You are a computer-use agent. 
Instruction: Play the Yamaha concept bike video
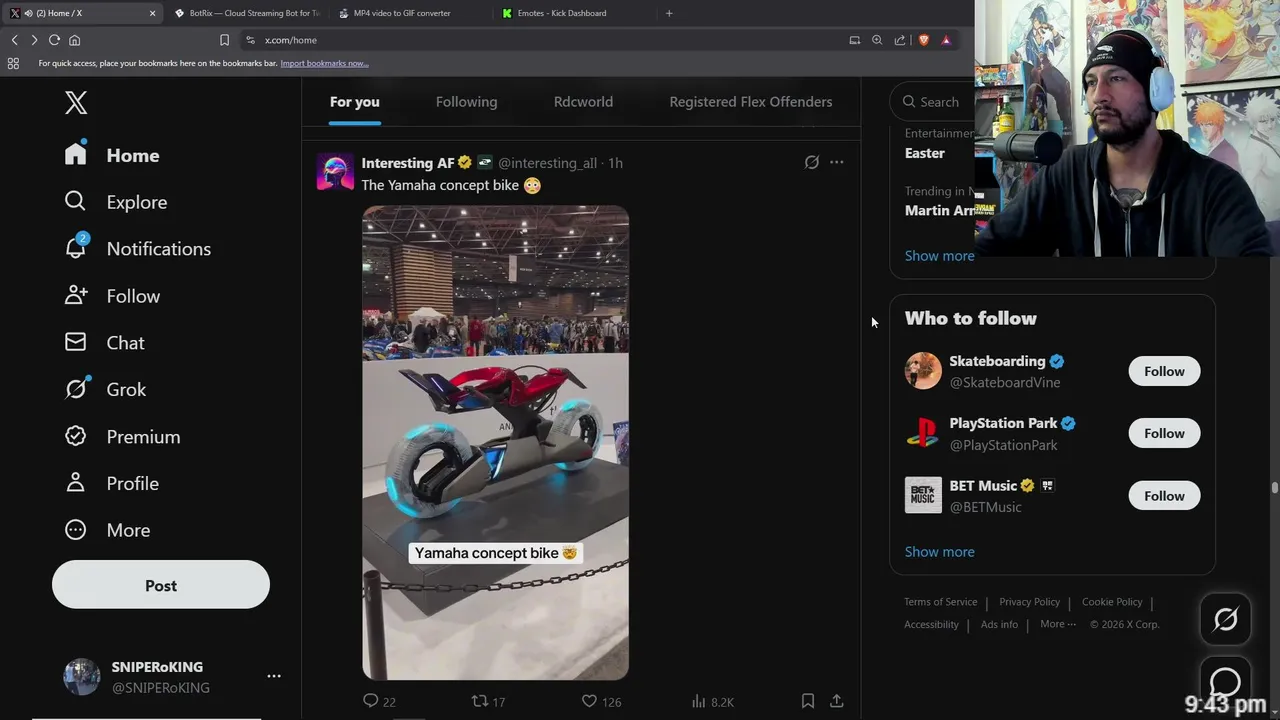point(495,443)
